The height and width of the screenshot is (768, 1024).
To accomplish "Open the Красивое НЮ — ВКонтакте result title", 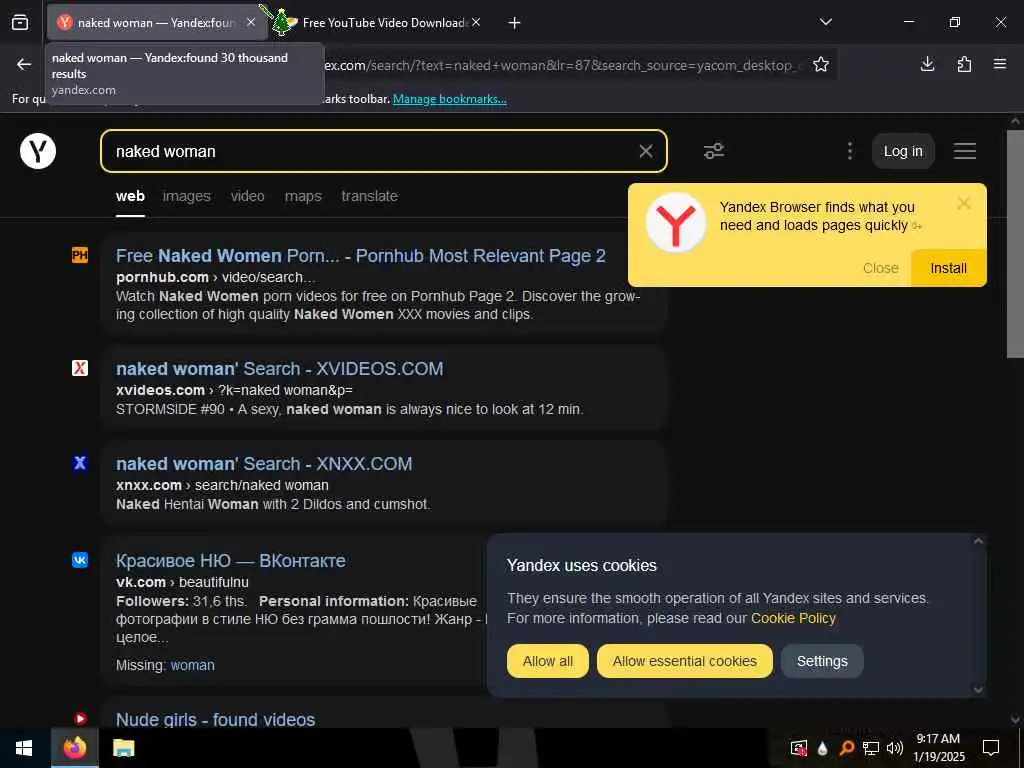I will (231, 560).
